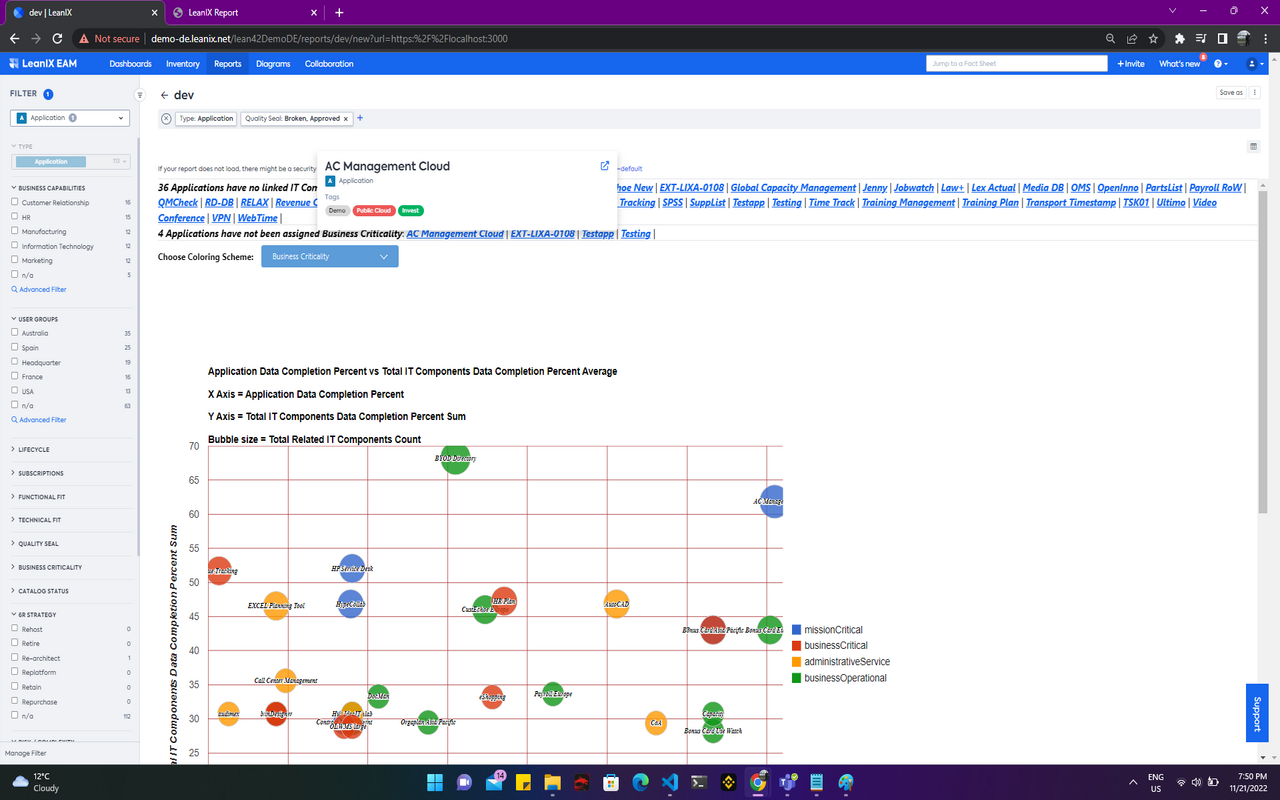Click the vertical Support tab
The width and height of the screenshot is (1280, 800).
pos(1257,713)
